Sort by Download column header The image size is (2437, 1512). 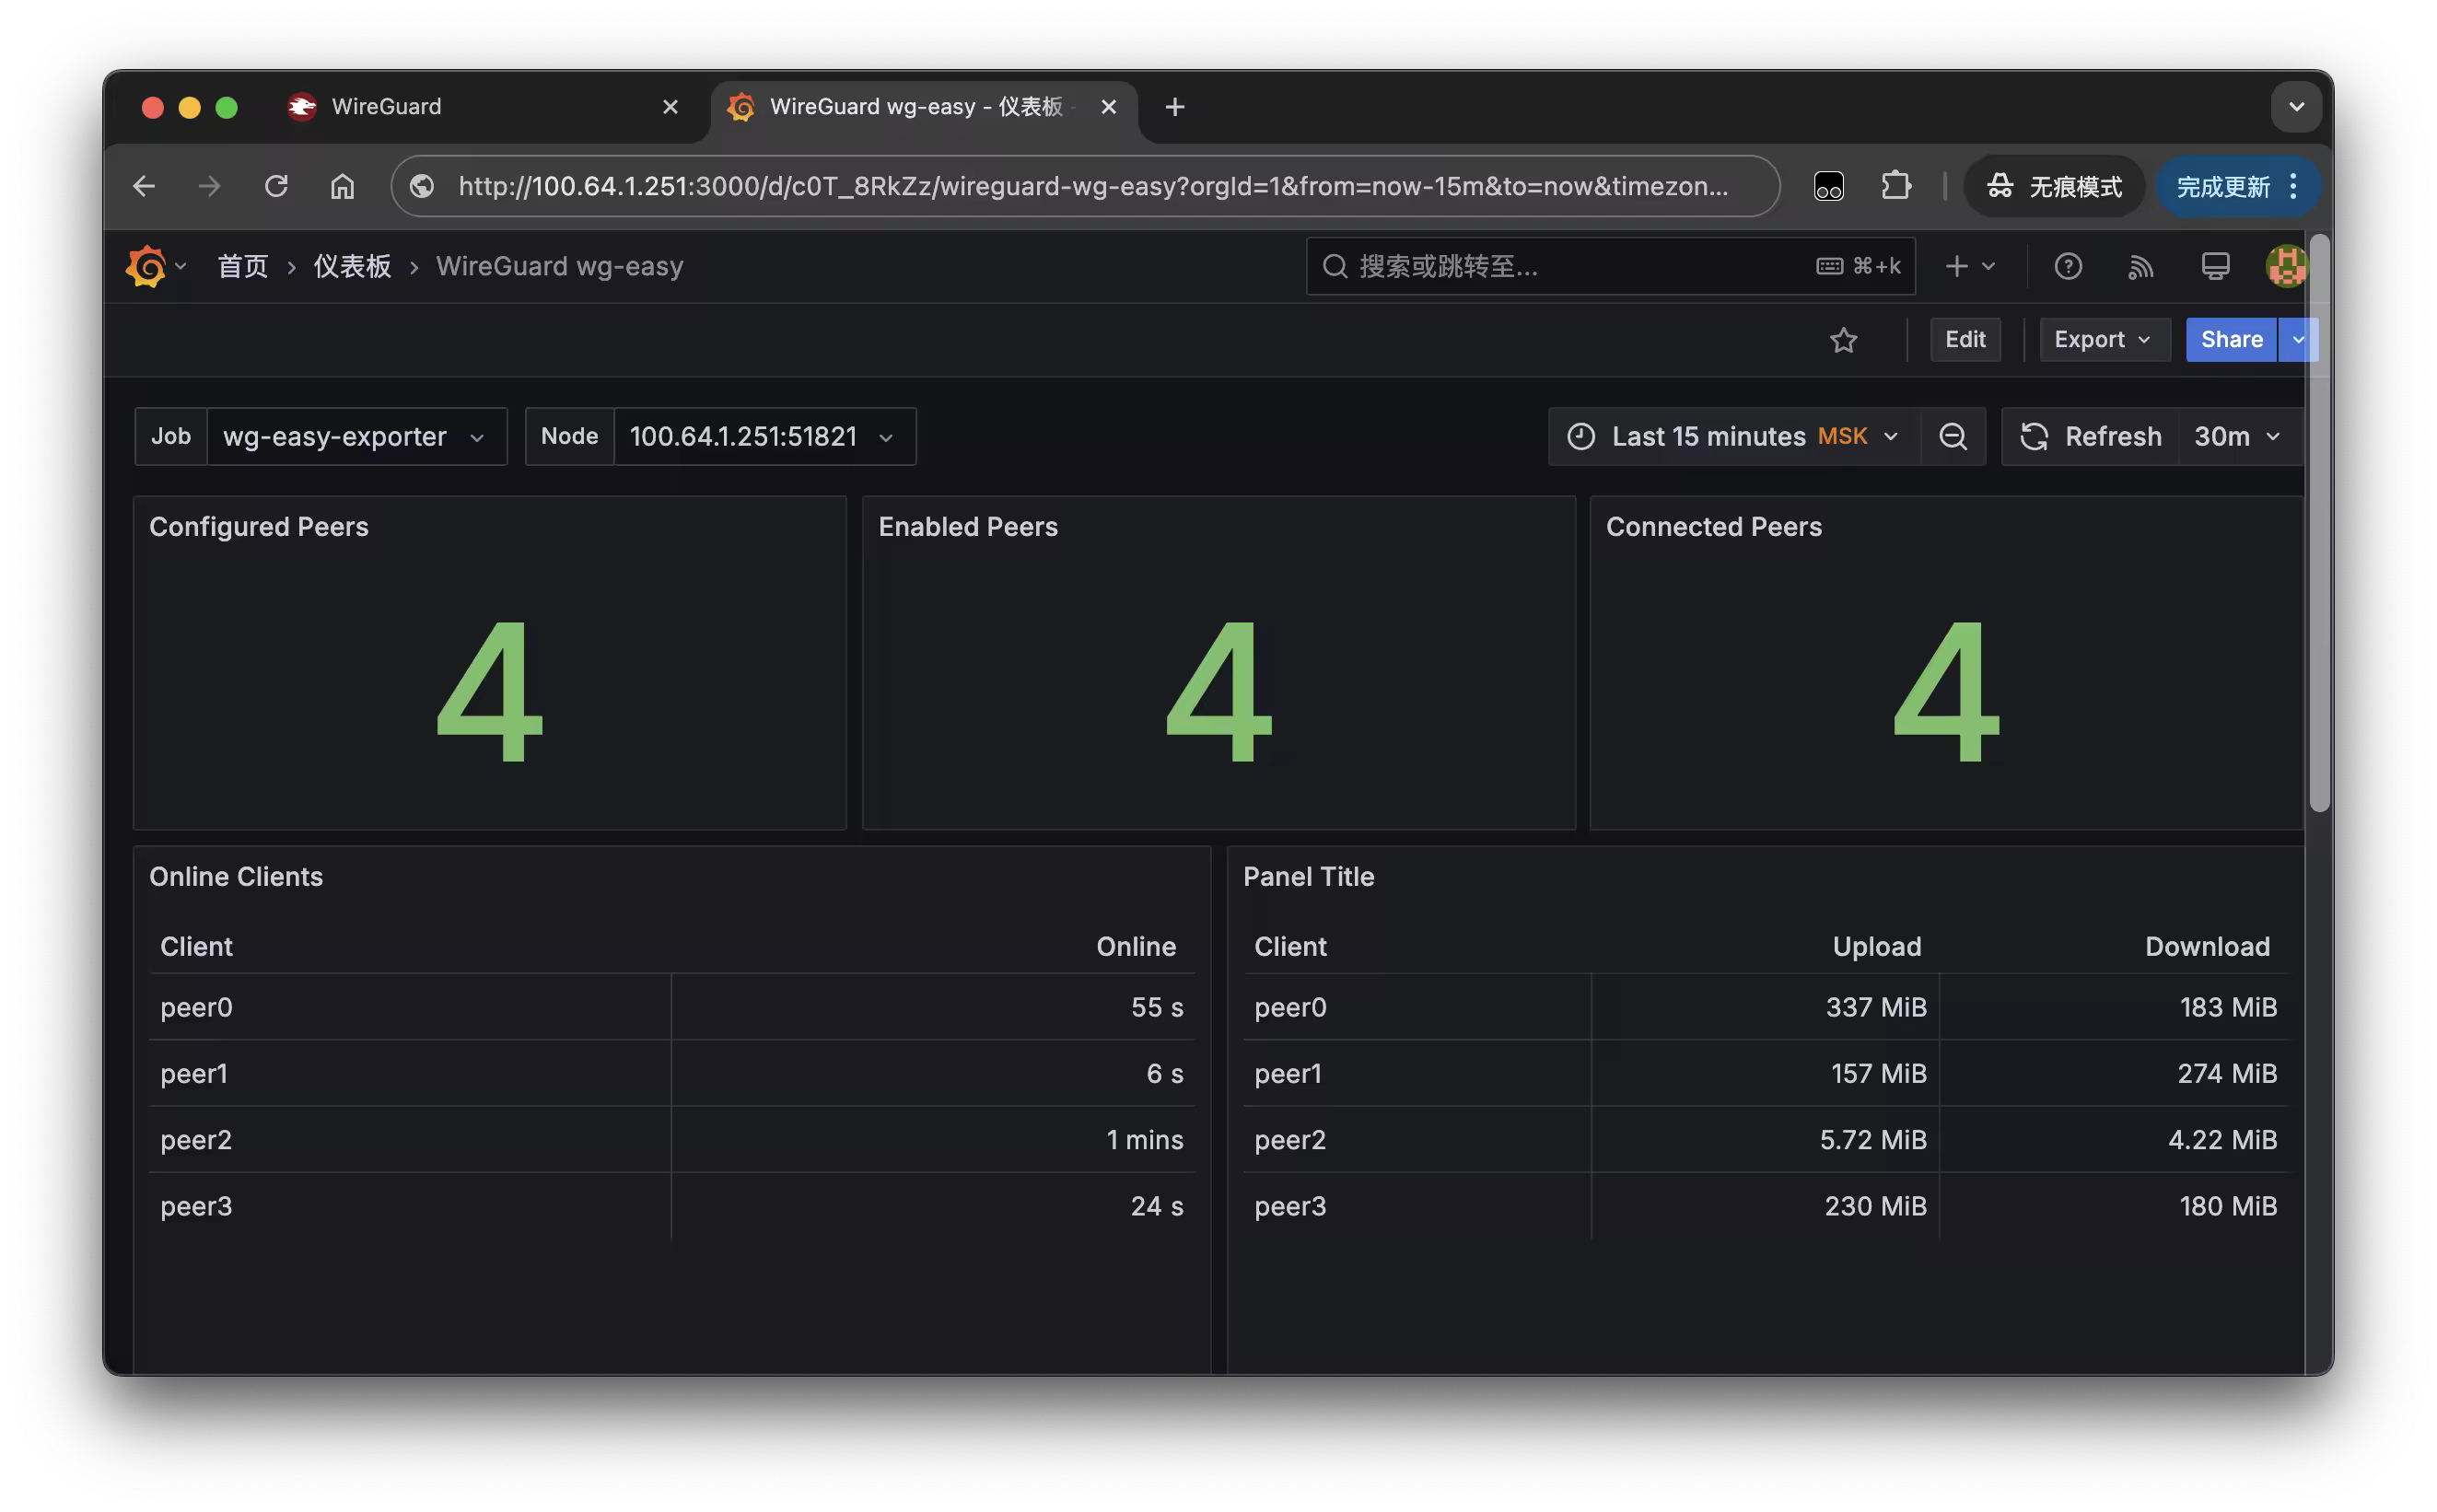[x=2206, y=947]
